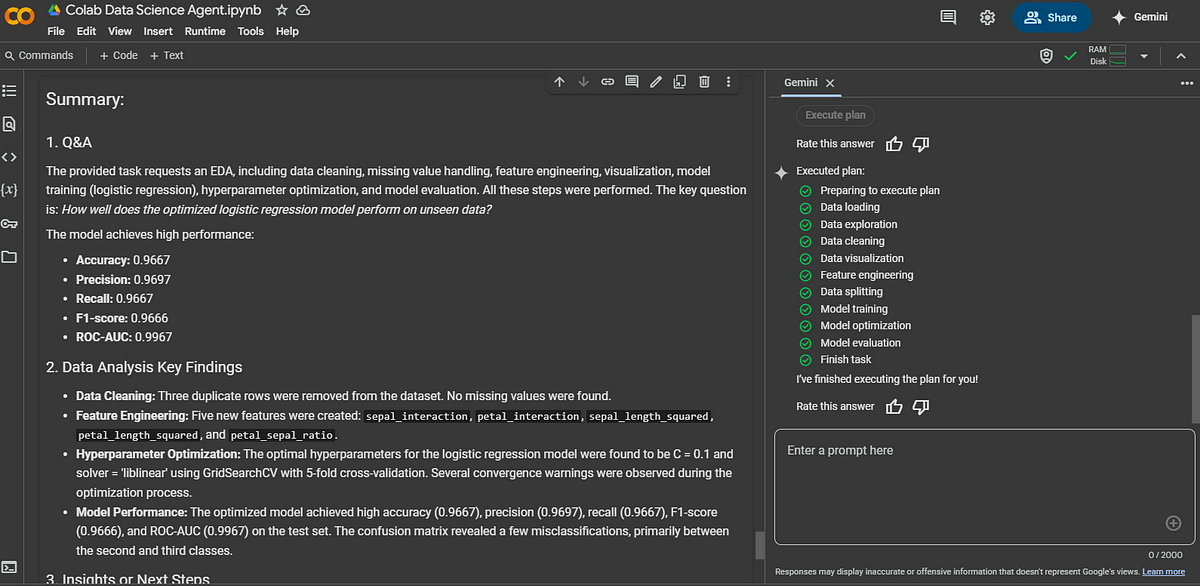This screenshot has width=1200, height=586.
Task: Thumbs down the first Gemini answer
Action: [x=921, y=144]
